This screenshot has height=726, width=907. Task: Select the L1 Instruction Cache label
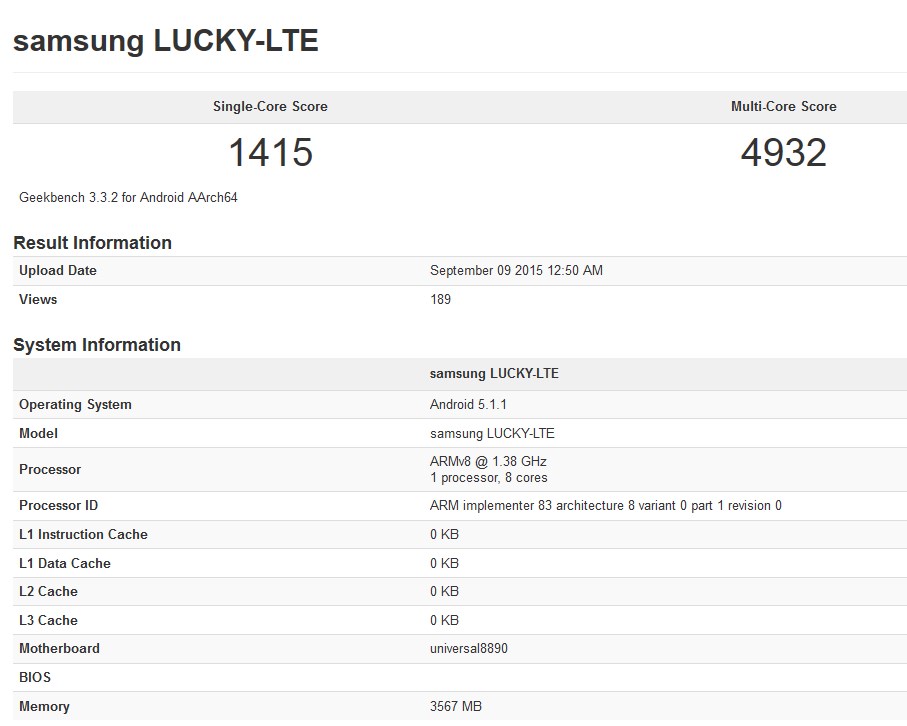[x=83, y=535]
